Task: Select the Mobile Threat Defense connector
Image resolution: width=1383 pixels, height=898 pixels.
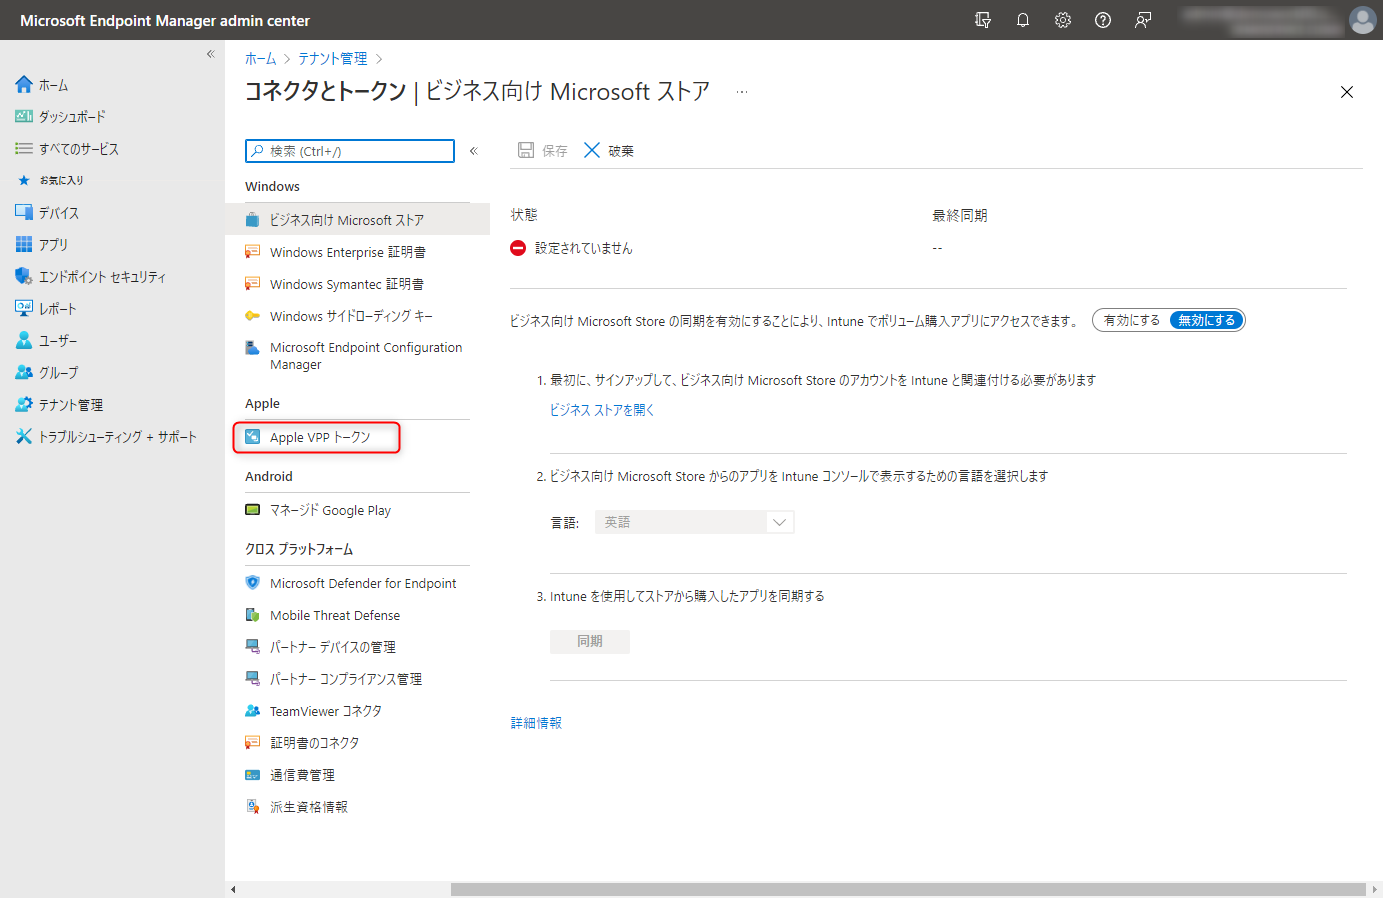Action: tap(336, 614)
